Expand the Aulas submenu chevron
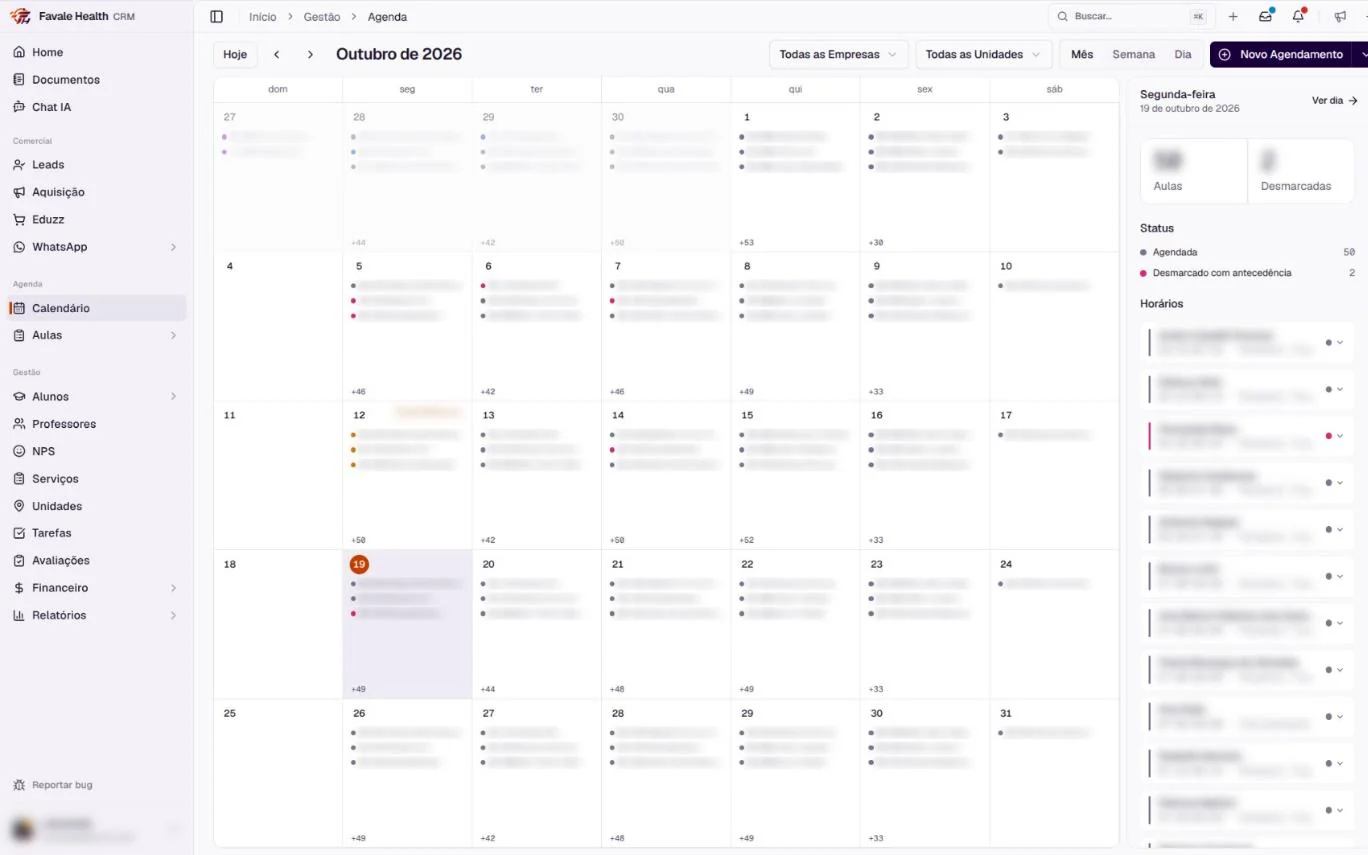 point(173,335)
